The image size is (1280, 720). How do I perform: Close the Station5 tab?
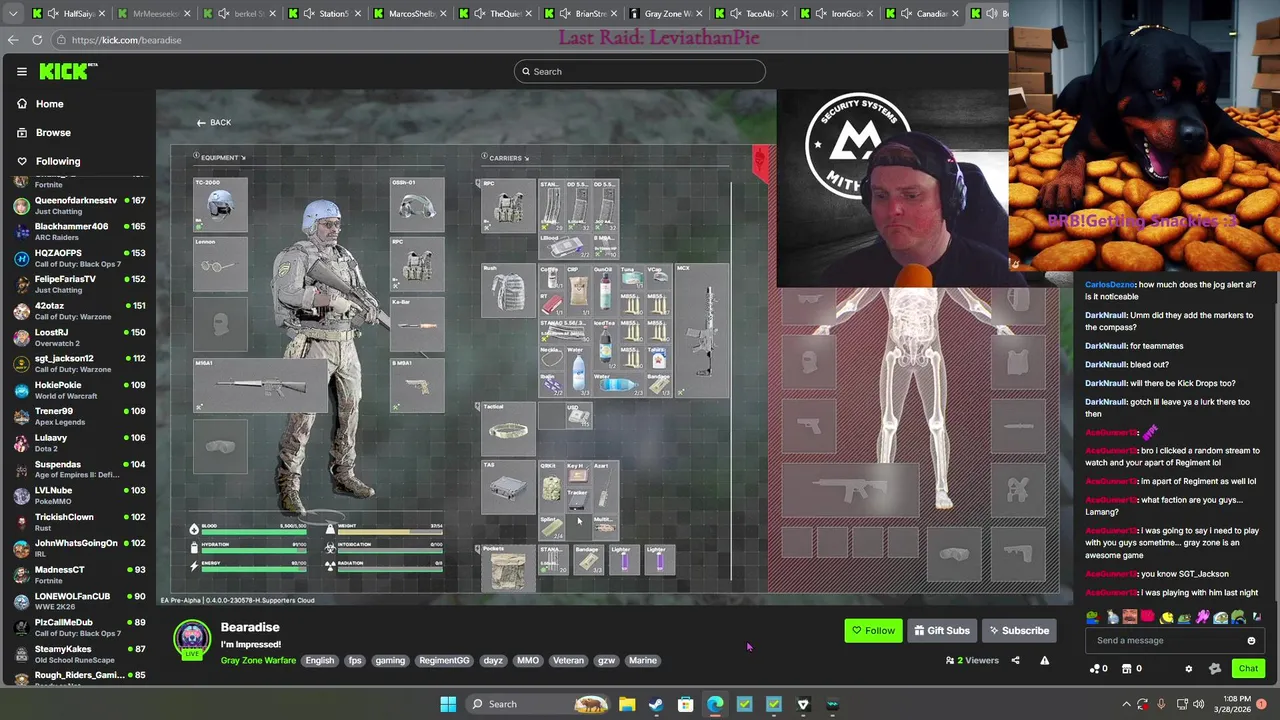tap(359, 14)
